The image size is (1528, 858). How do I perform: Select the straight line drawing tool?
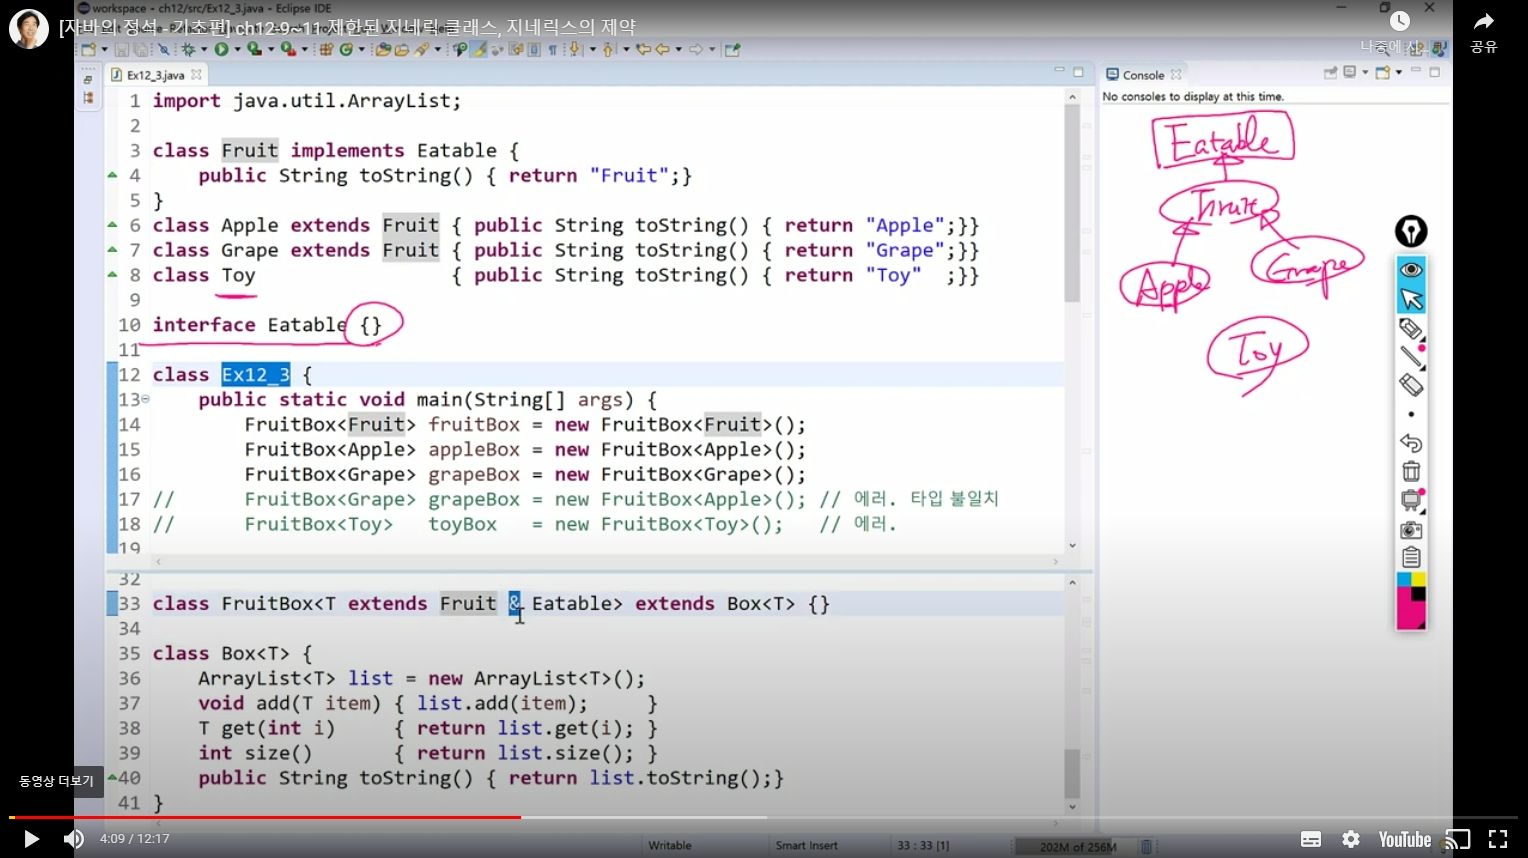[x=1411, y=356]
